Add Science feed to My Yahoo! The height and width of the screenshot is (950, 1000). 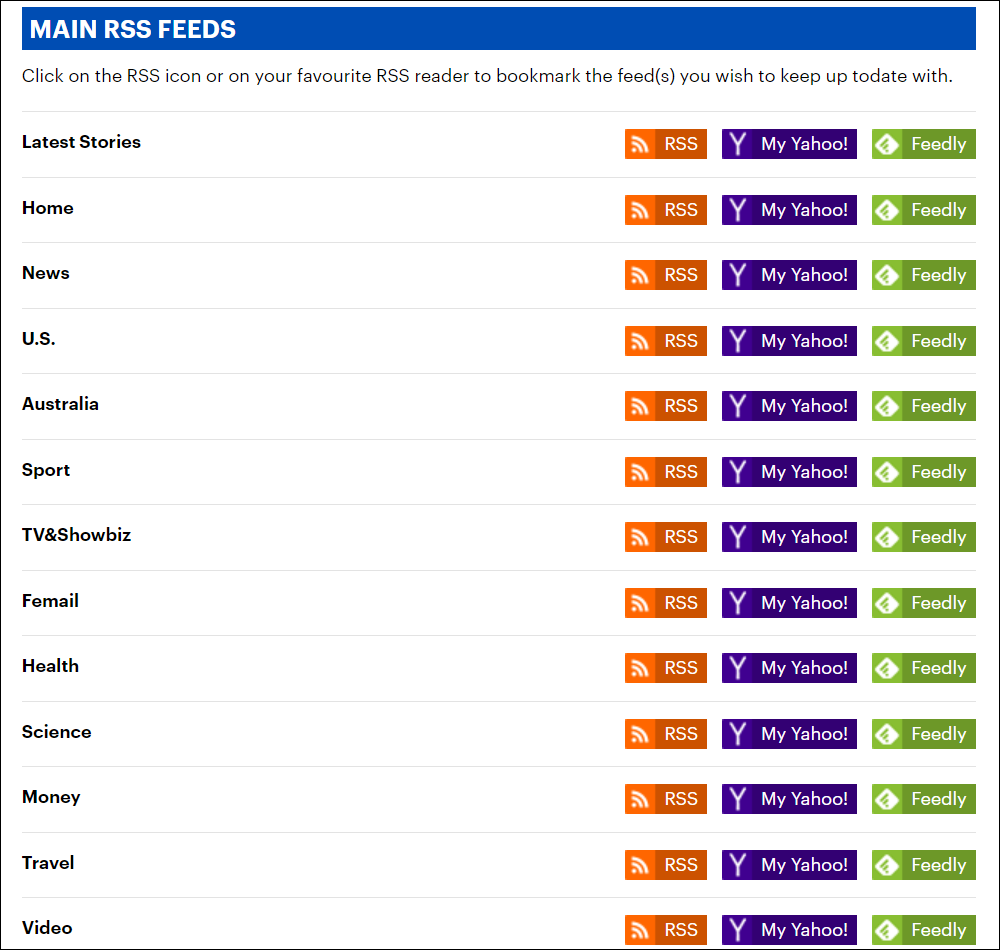point(789,734)
